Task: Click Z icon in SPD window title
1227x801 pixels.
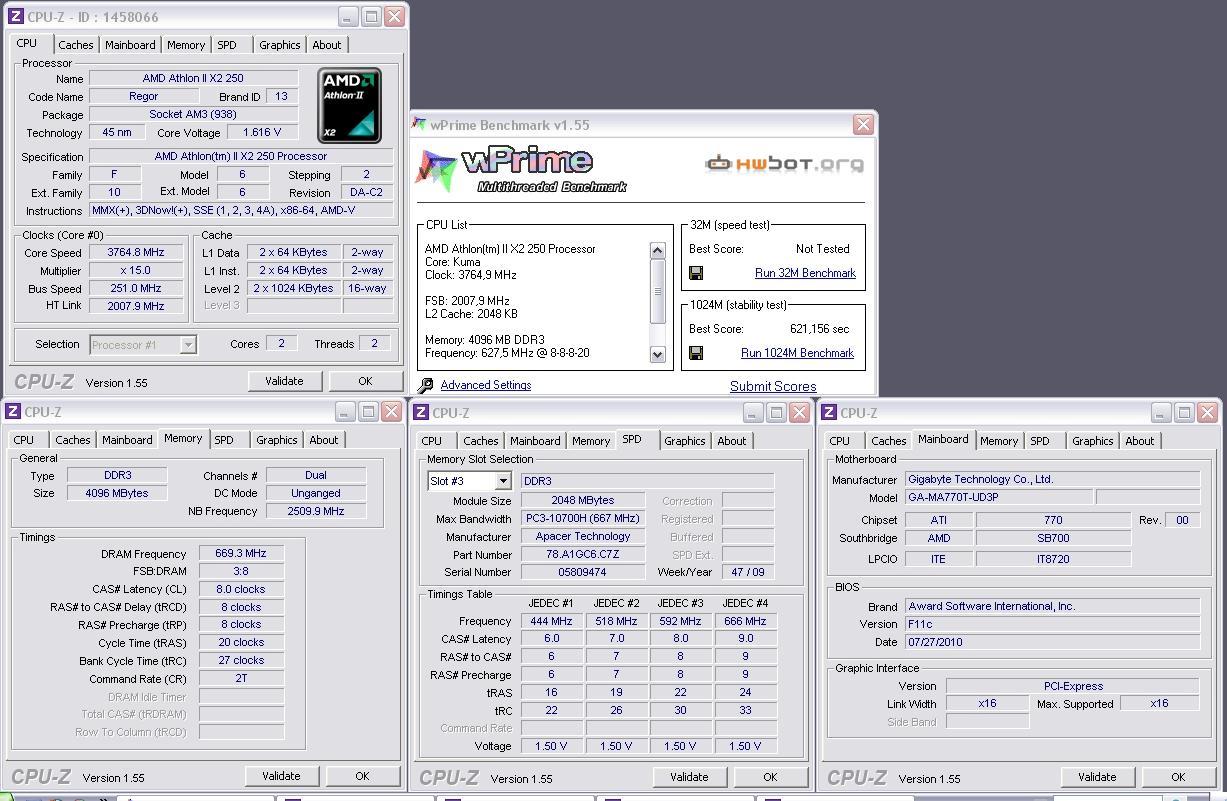Action: point(421,413)
